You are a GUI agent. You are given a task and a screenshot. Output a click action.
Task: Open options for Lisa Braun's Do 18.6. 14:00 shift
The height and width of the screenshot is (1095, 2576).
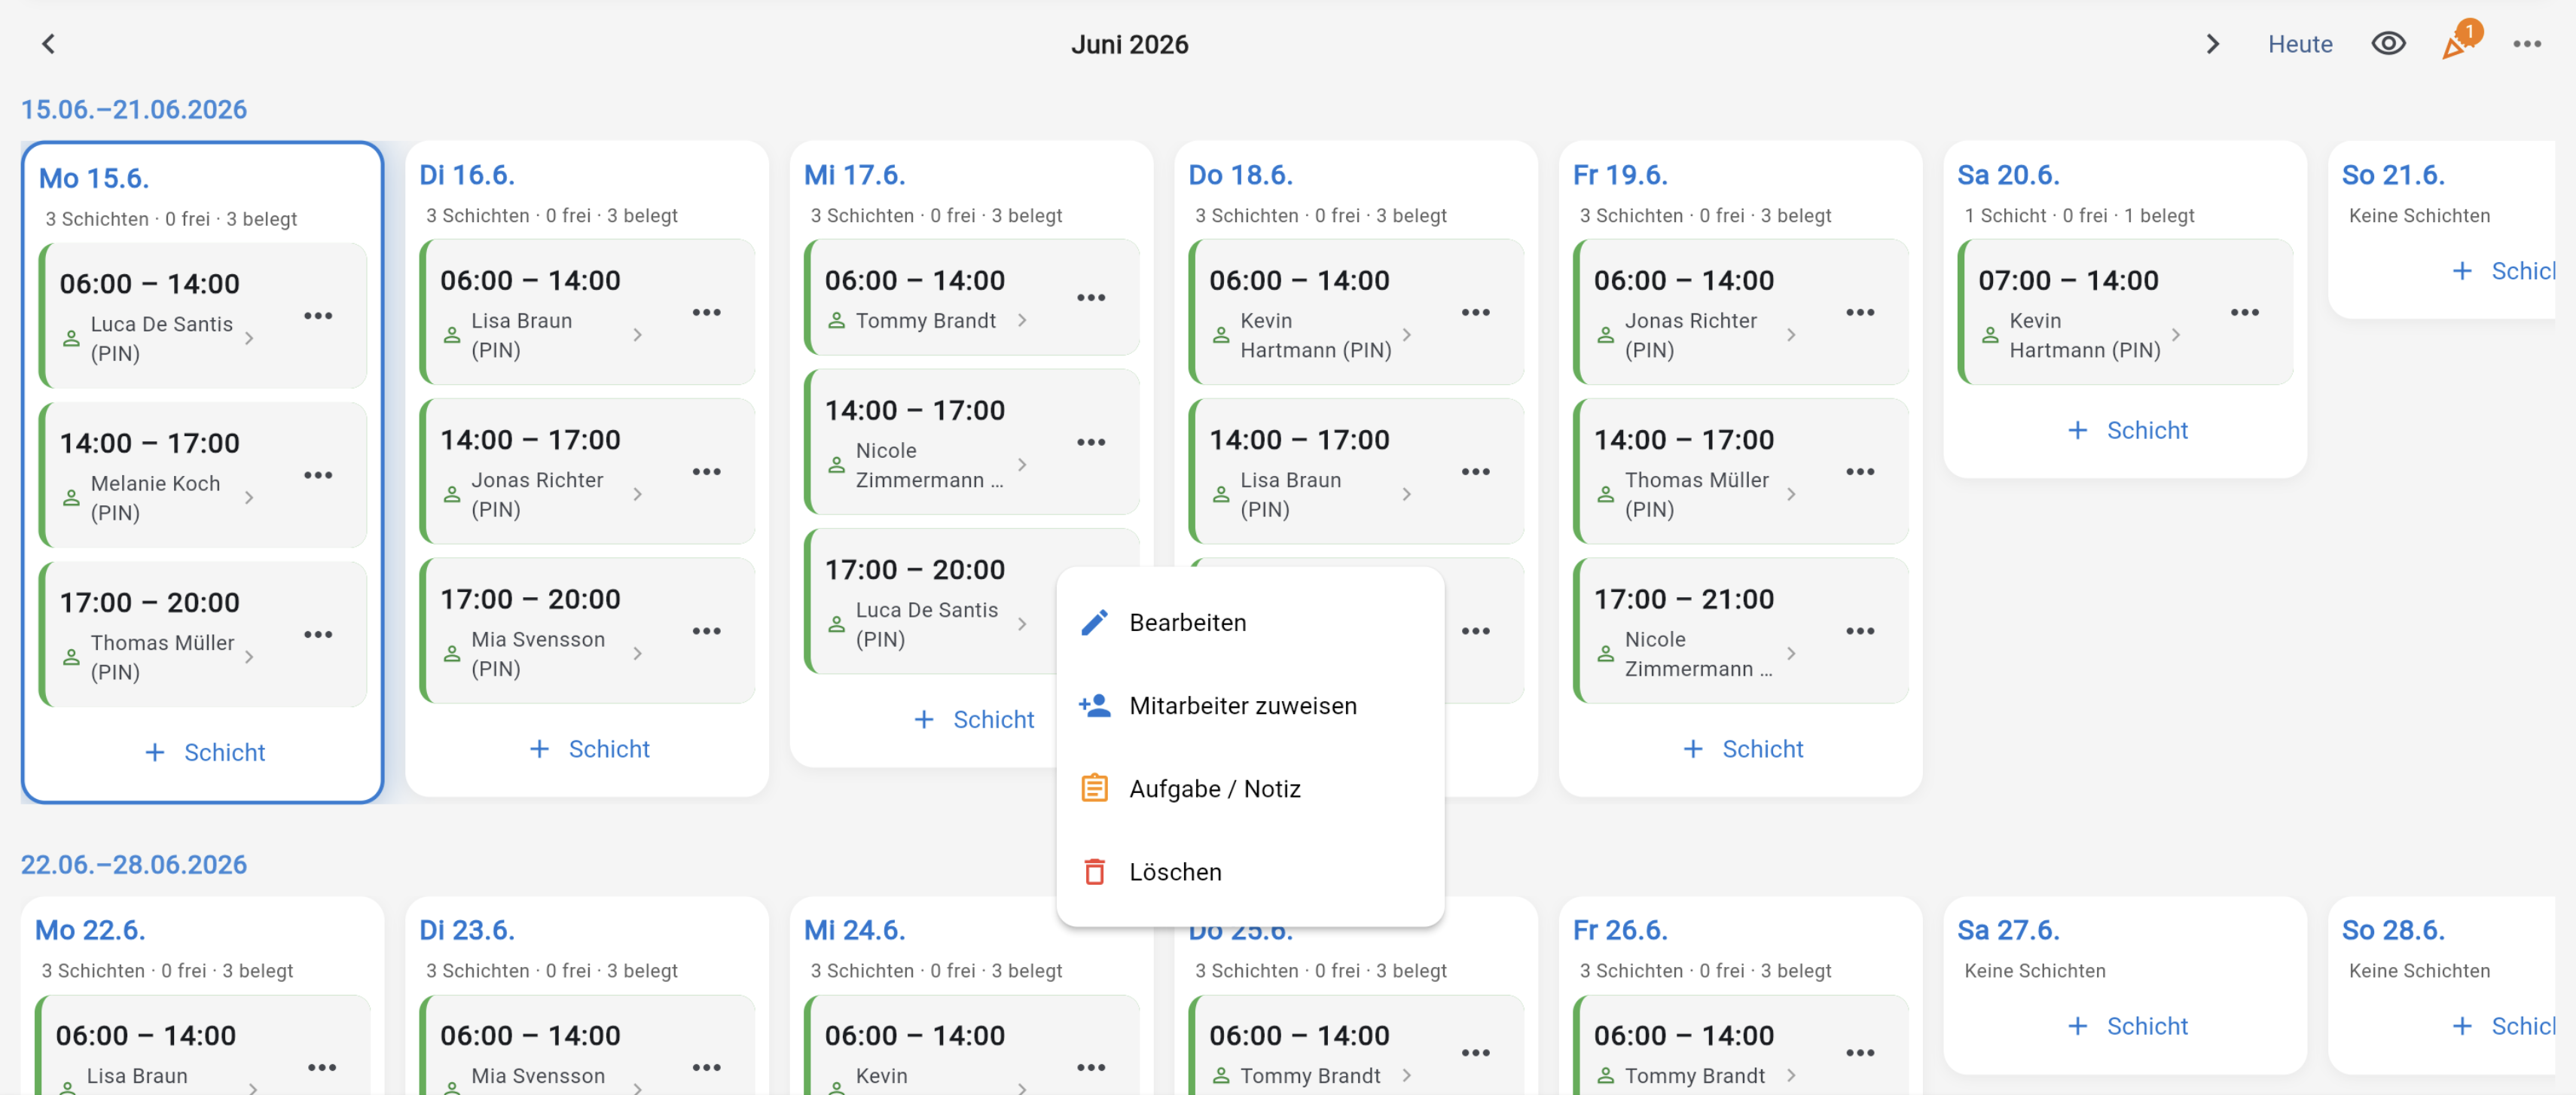pos(1475,471)
